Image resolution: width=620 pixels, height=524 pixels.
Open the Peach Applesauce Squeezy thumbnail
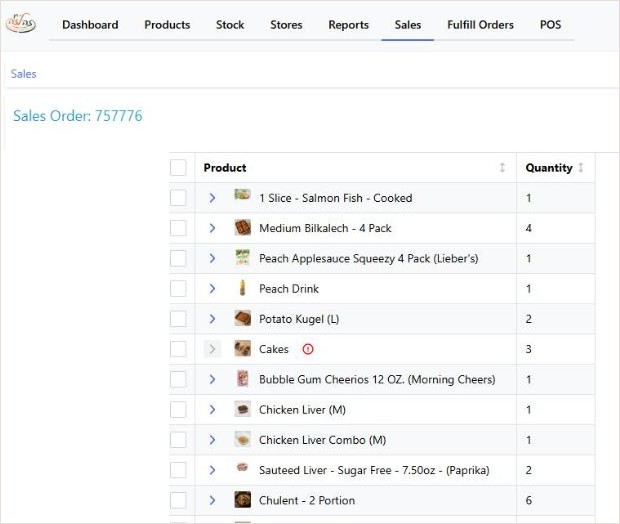tap(242, 257)
